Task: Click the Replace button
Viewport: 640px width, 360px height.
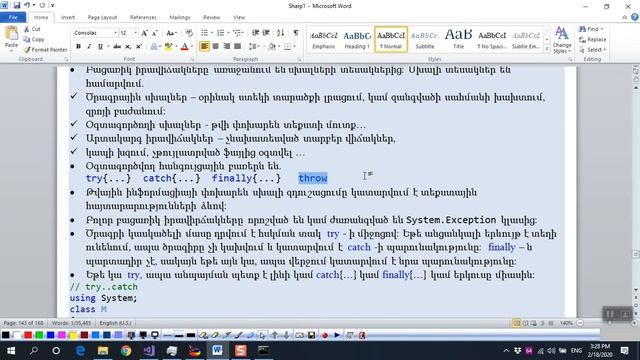Action: tap(593, 40)
